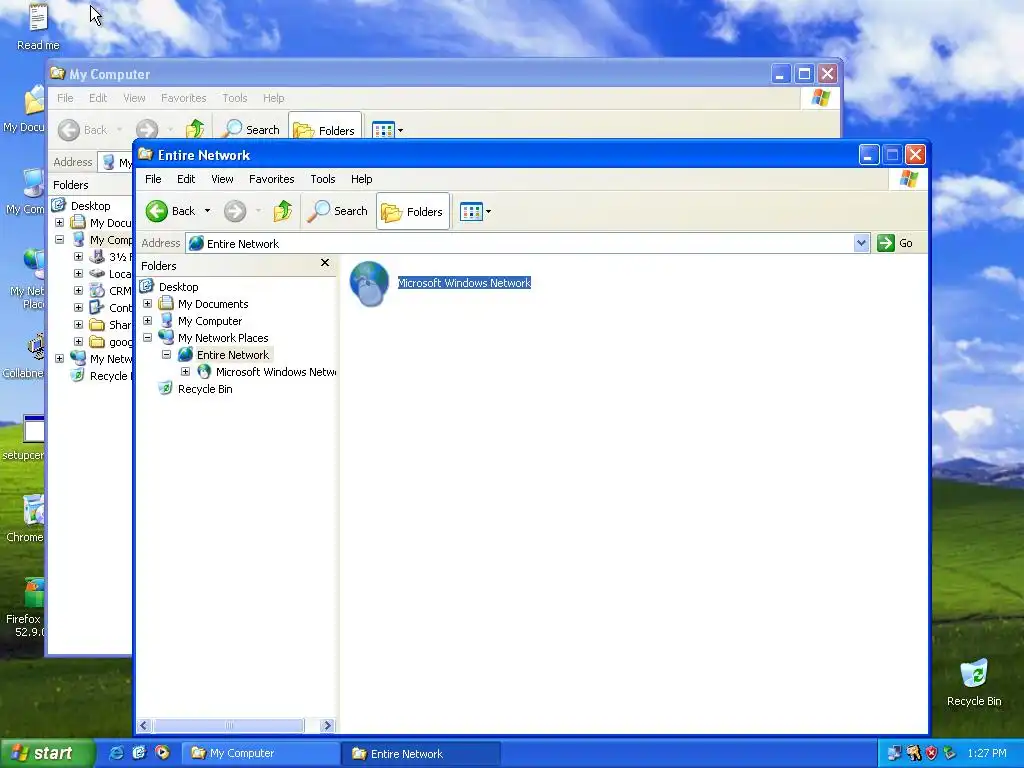Screen dimensions: 1024x768
Task: Click the network connection tray icon
Action: pos(895,754)
